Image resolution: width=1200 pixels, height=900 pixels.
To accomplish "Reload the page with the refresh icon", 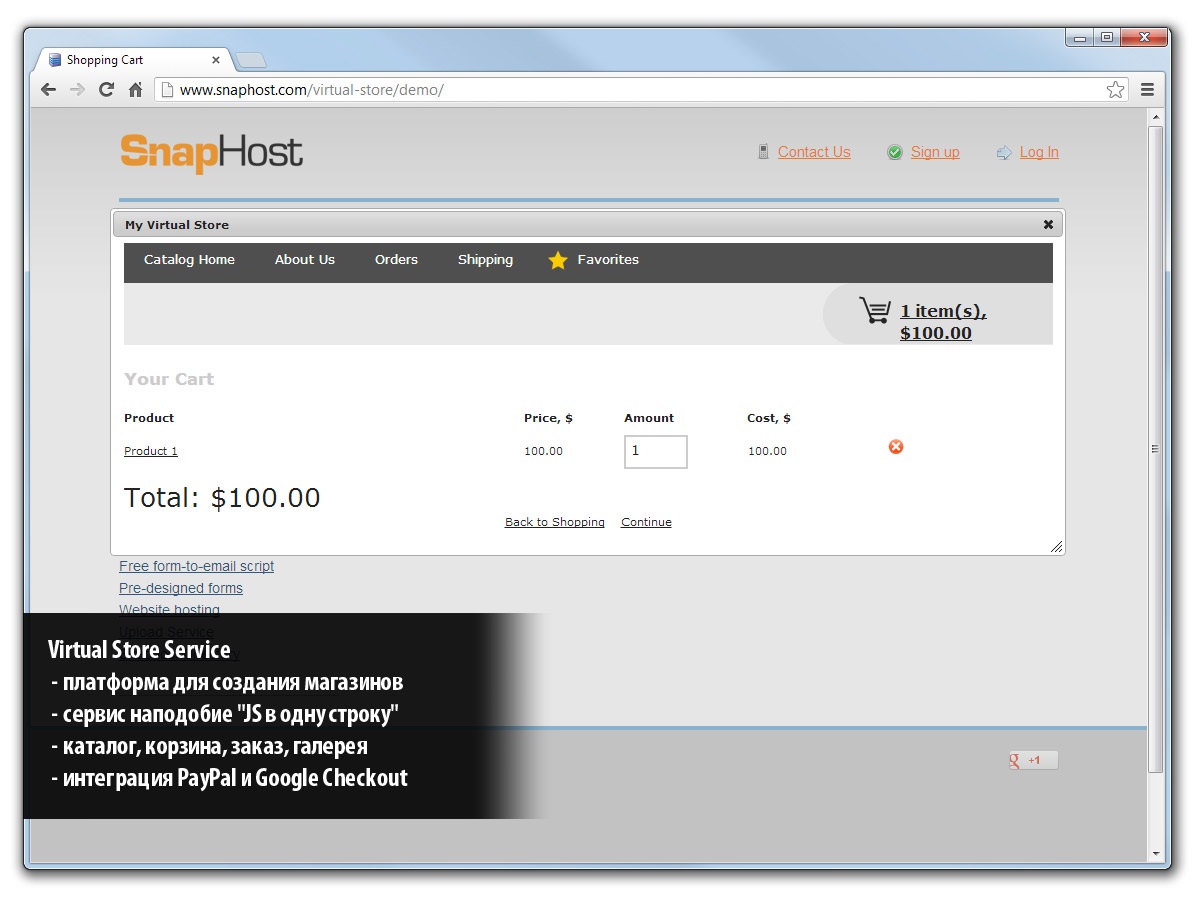I will [106, 90].
